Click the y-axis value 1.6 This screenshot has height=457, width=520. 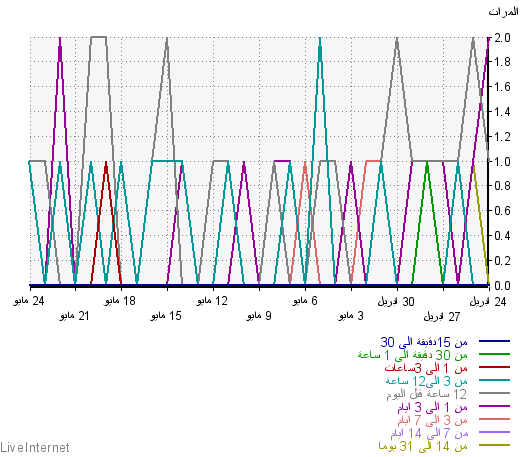point(502,87)
